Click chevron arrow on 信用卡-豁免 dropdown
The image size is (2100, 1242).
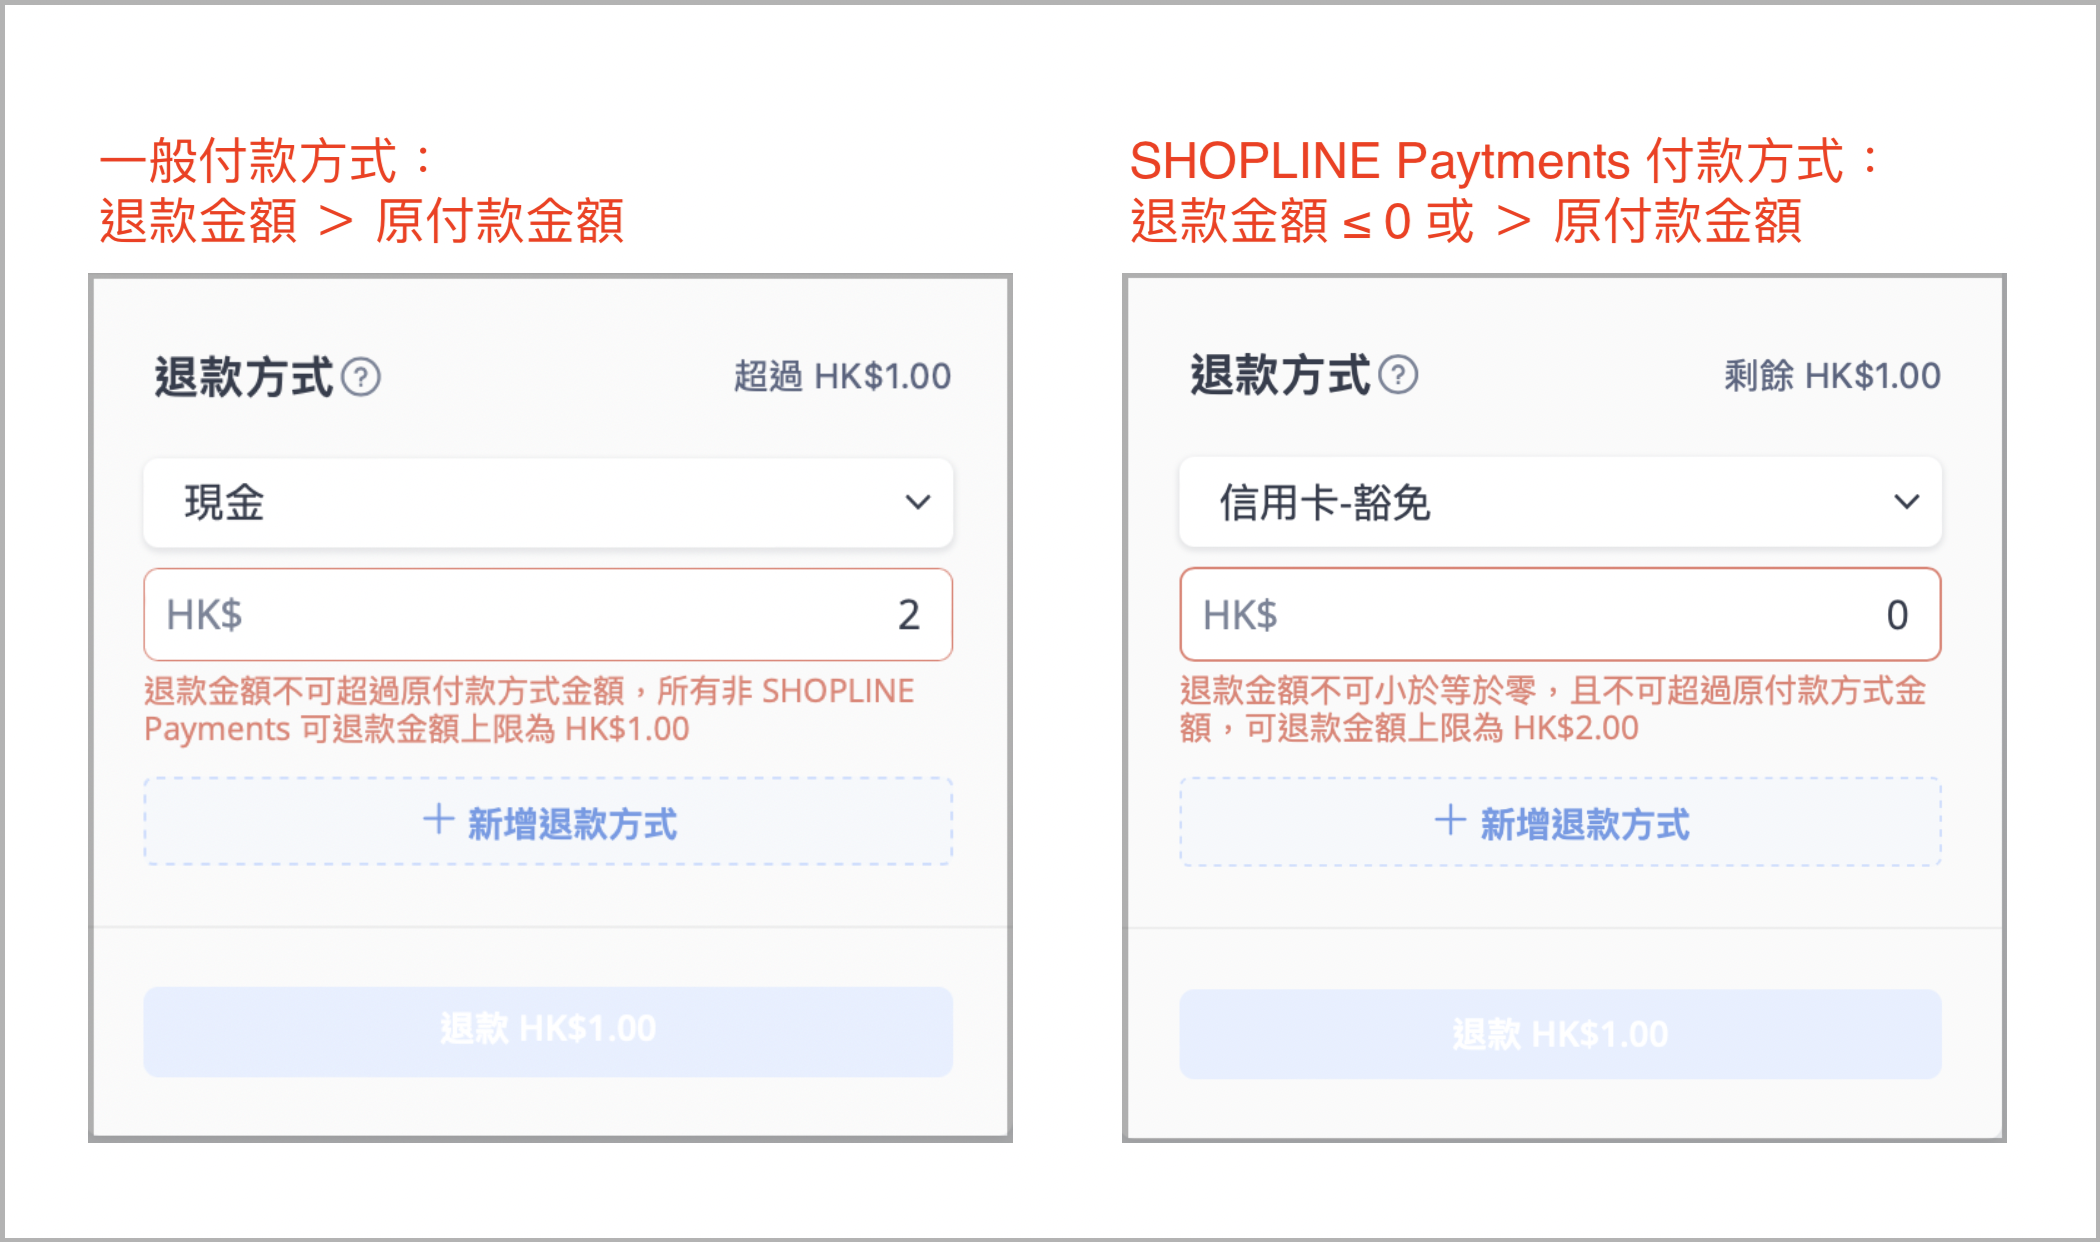pyautogui.click(x=1907, y=502)
